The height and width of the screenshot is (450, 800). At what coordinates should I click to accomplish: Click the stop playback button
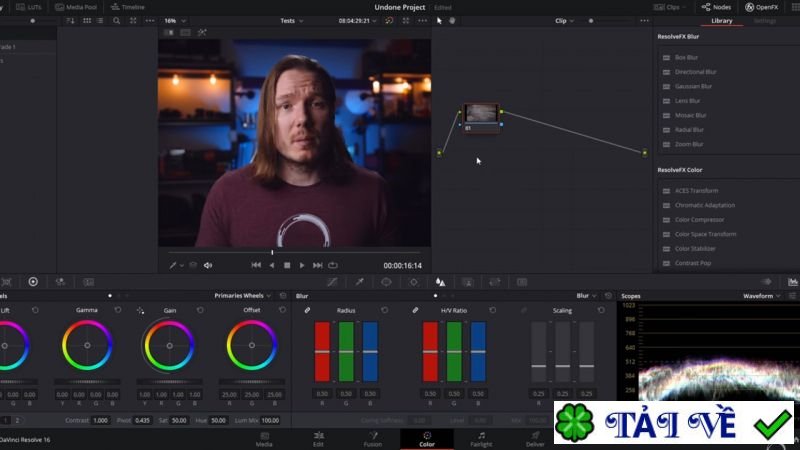click(x=287, y=265)
